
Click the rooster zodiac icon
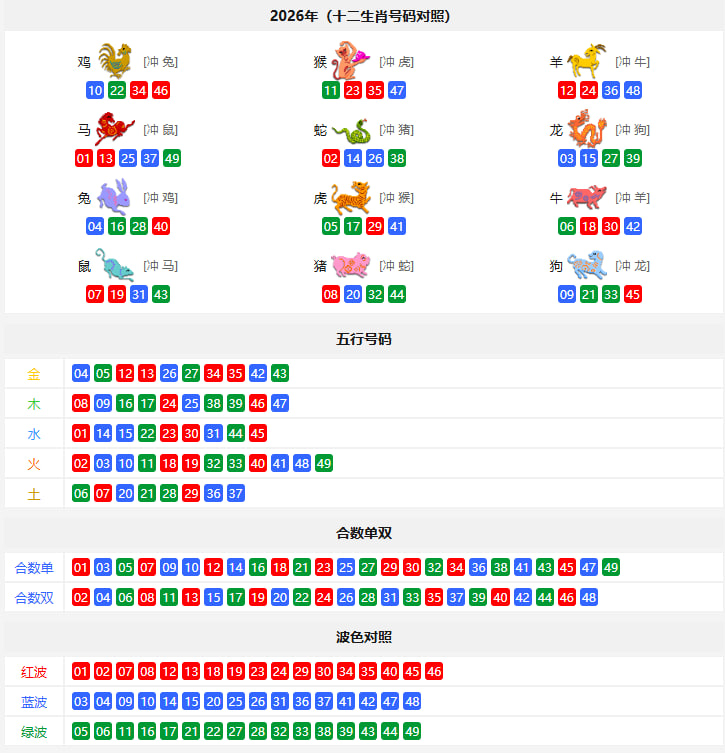point(115,61)
